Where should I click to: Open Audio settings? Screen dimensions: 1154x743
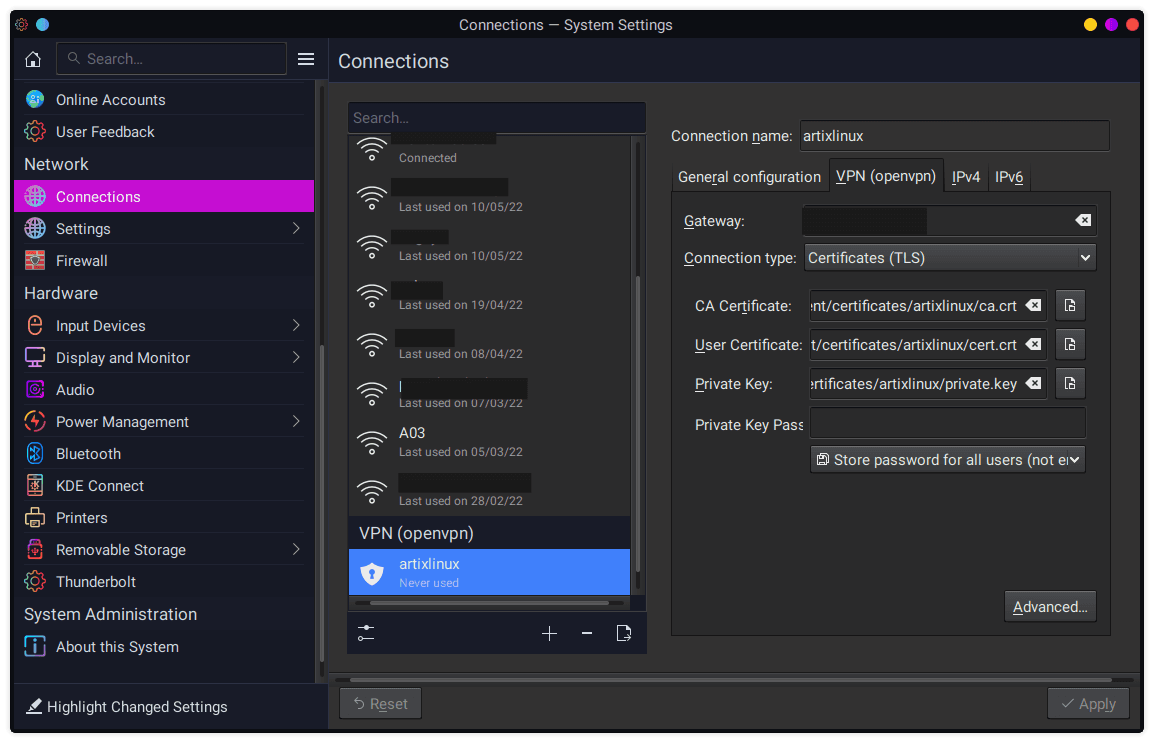pos(165,389)
